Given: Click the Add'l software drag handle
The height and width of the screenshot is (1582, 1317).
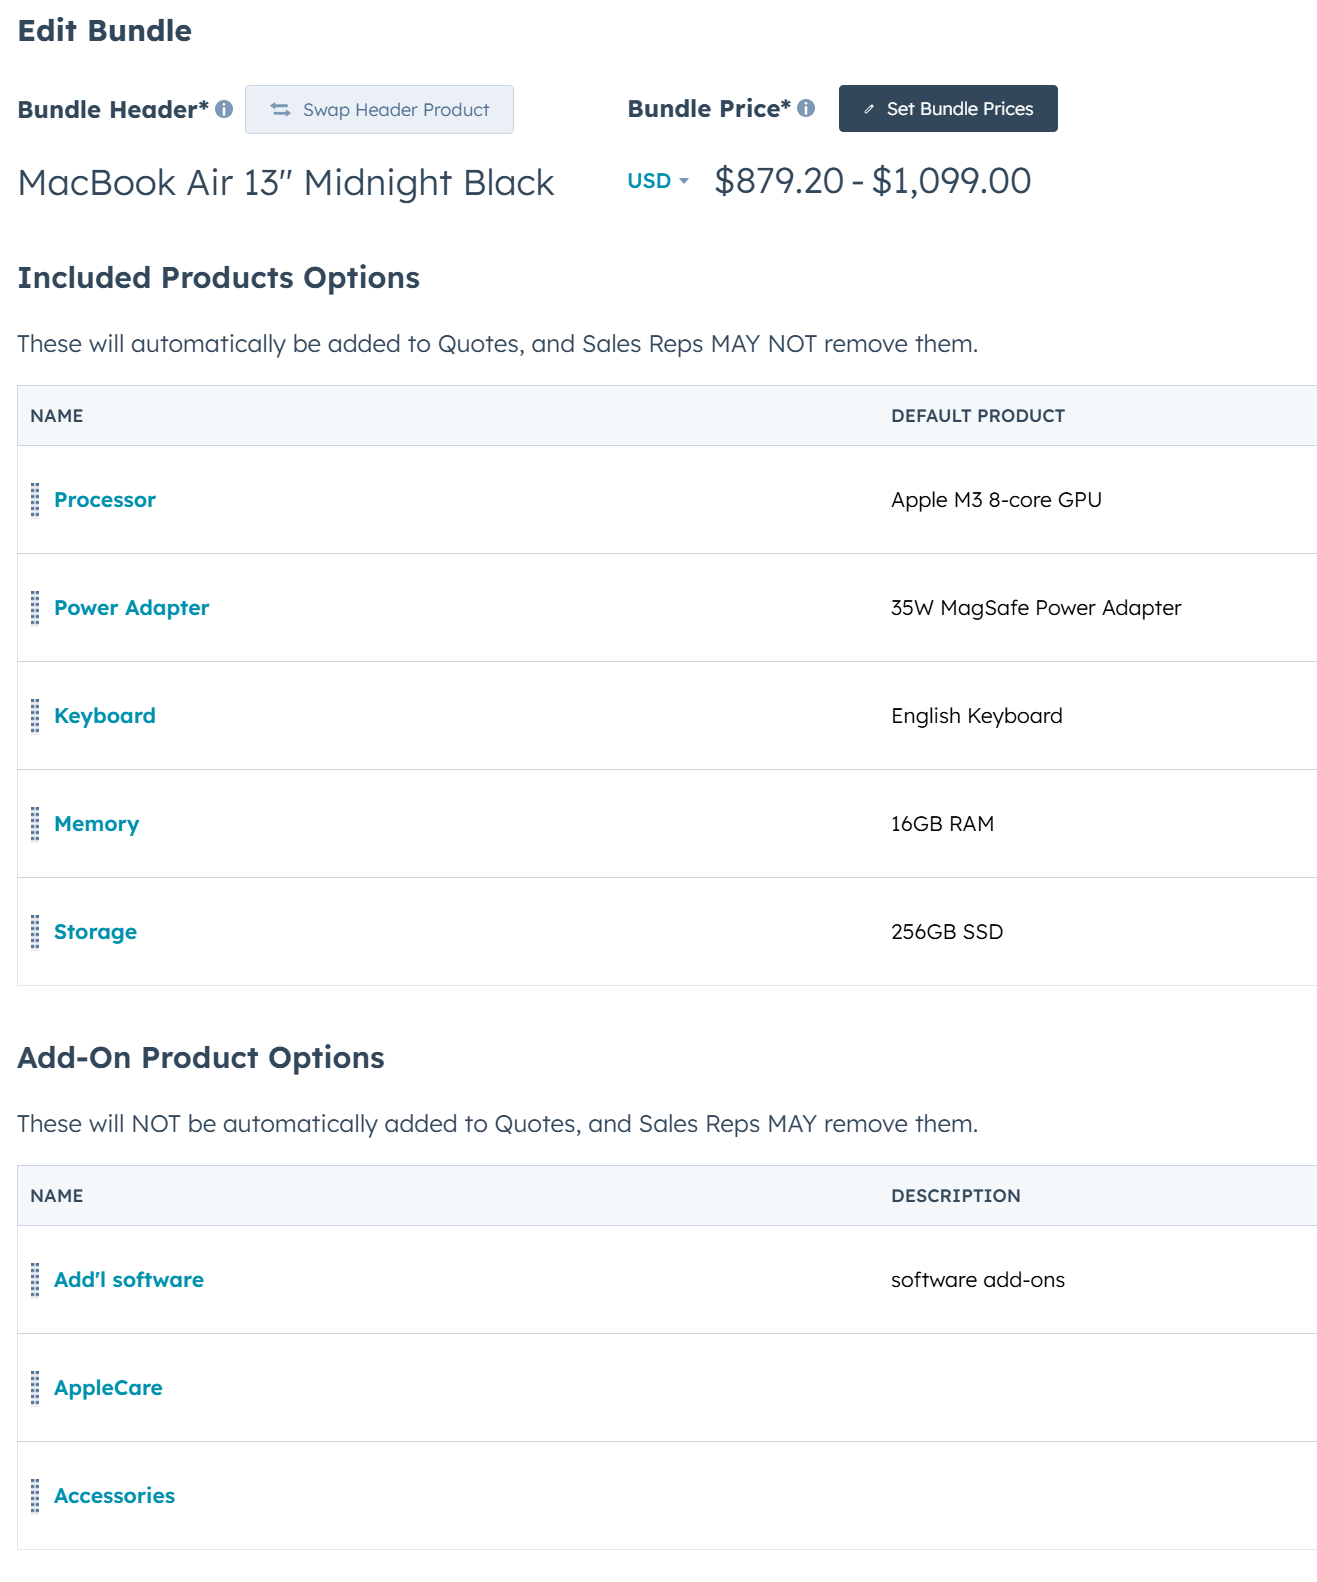Looking at the screenshot, I should tap(35, 1280).
